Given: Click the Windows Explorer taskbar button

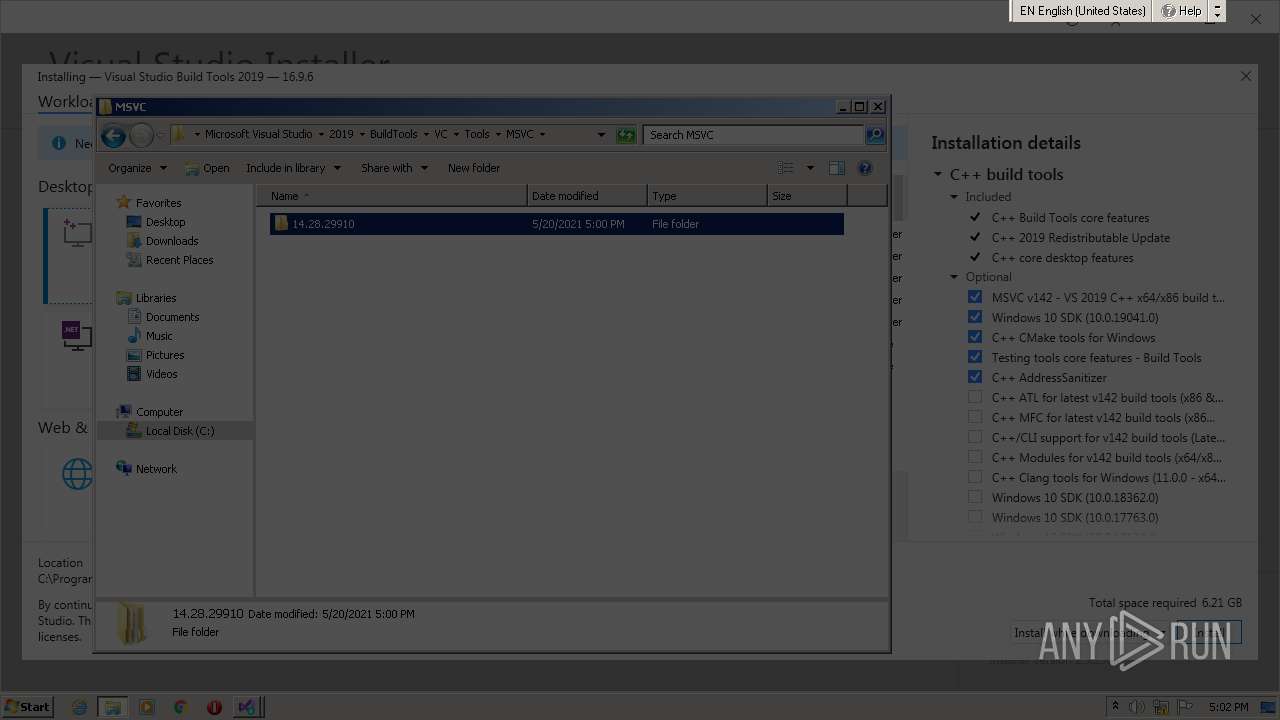Looking at the screenshot, I should click(x=113, y=707).
